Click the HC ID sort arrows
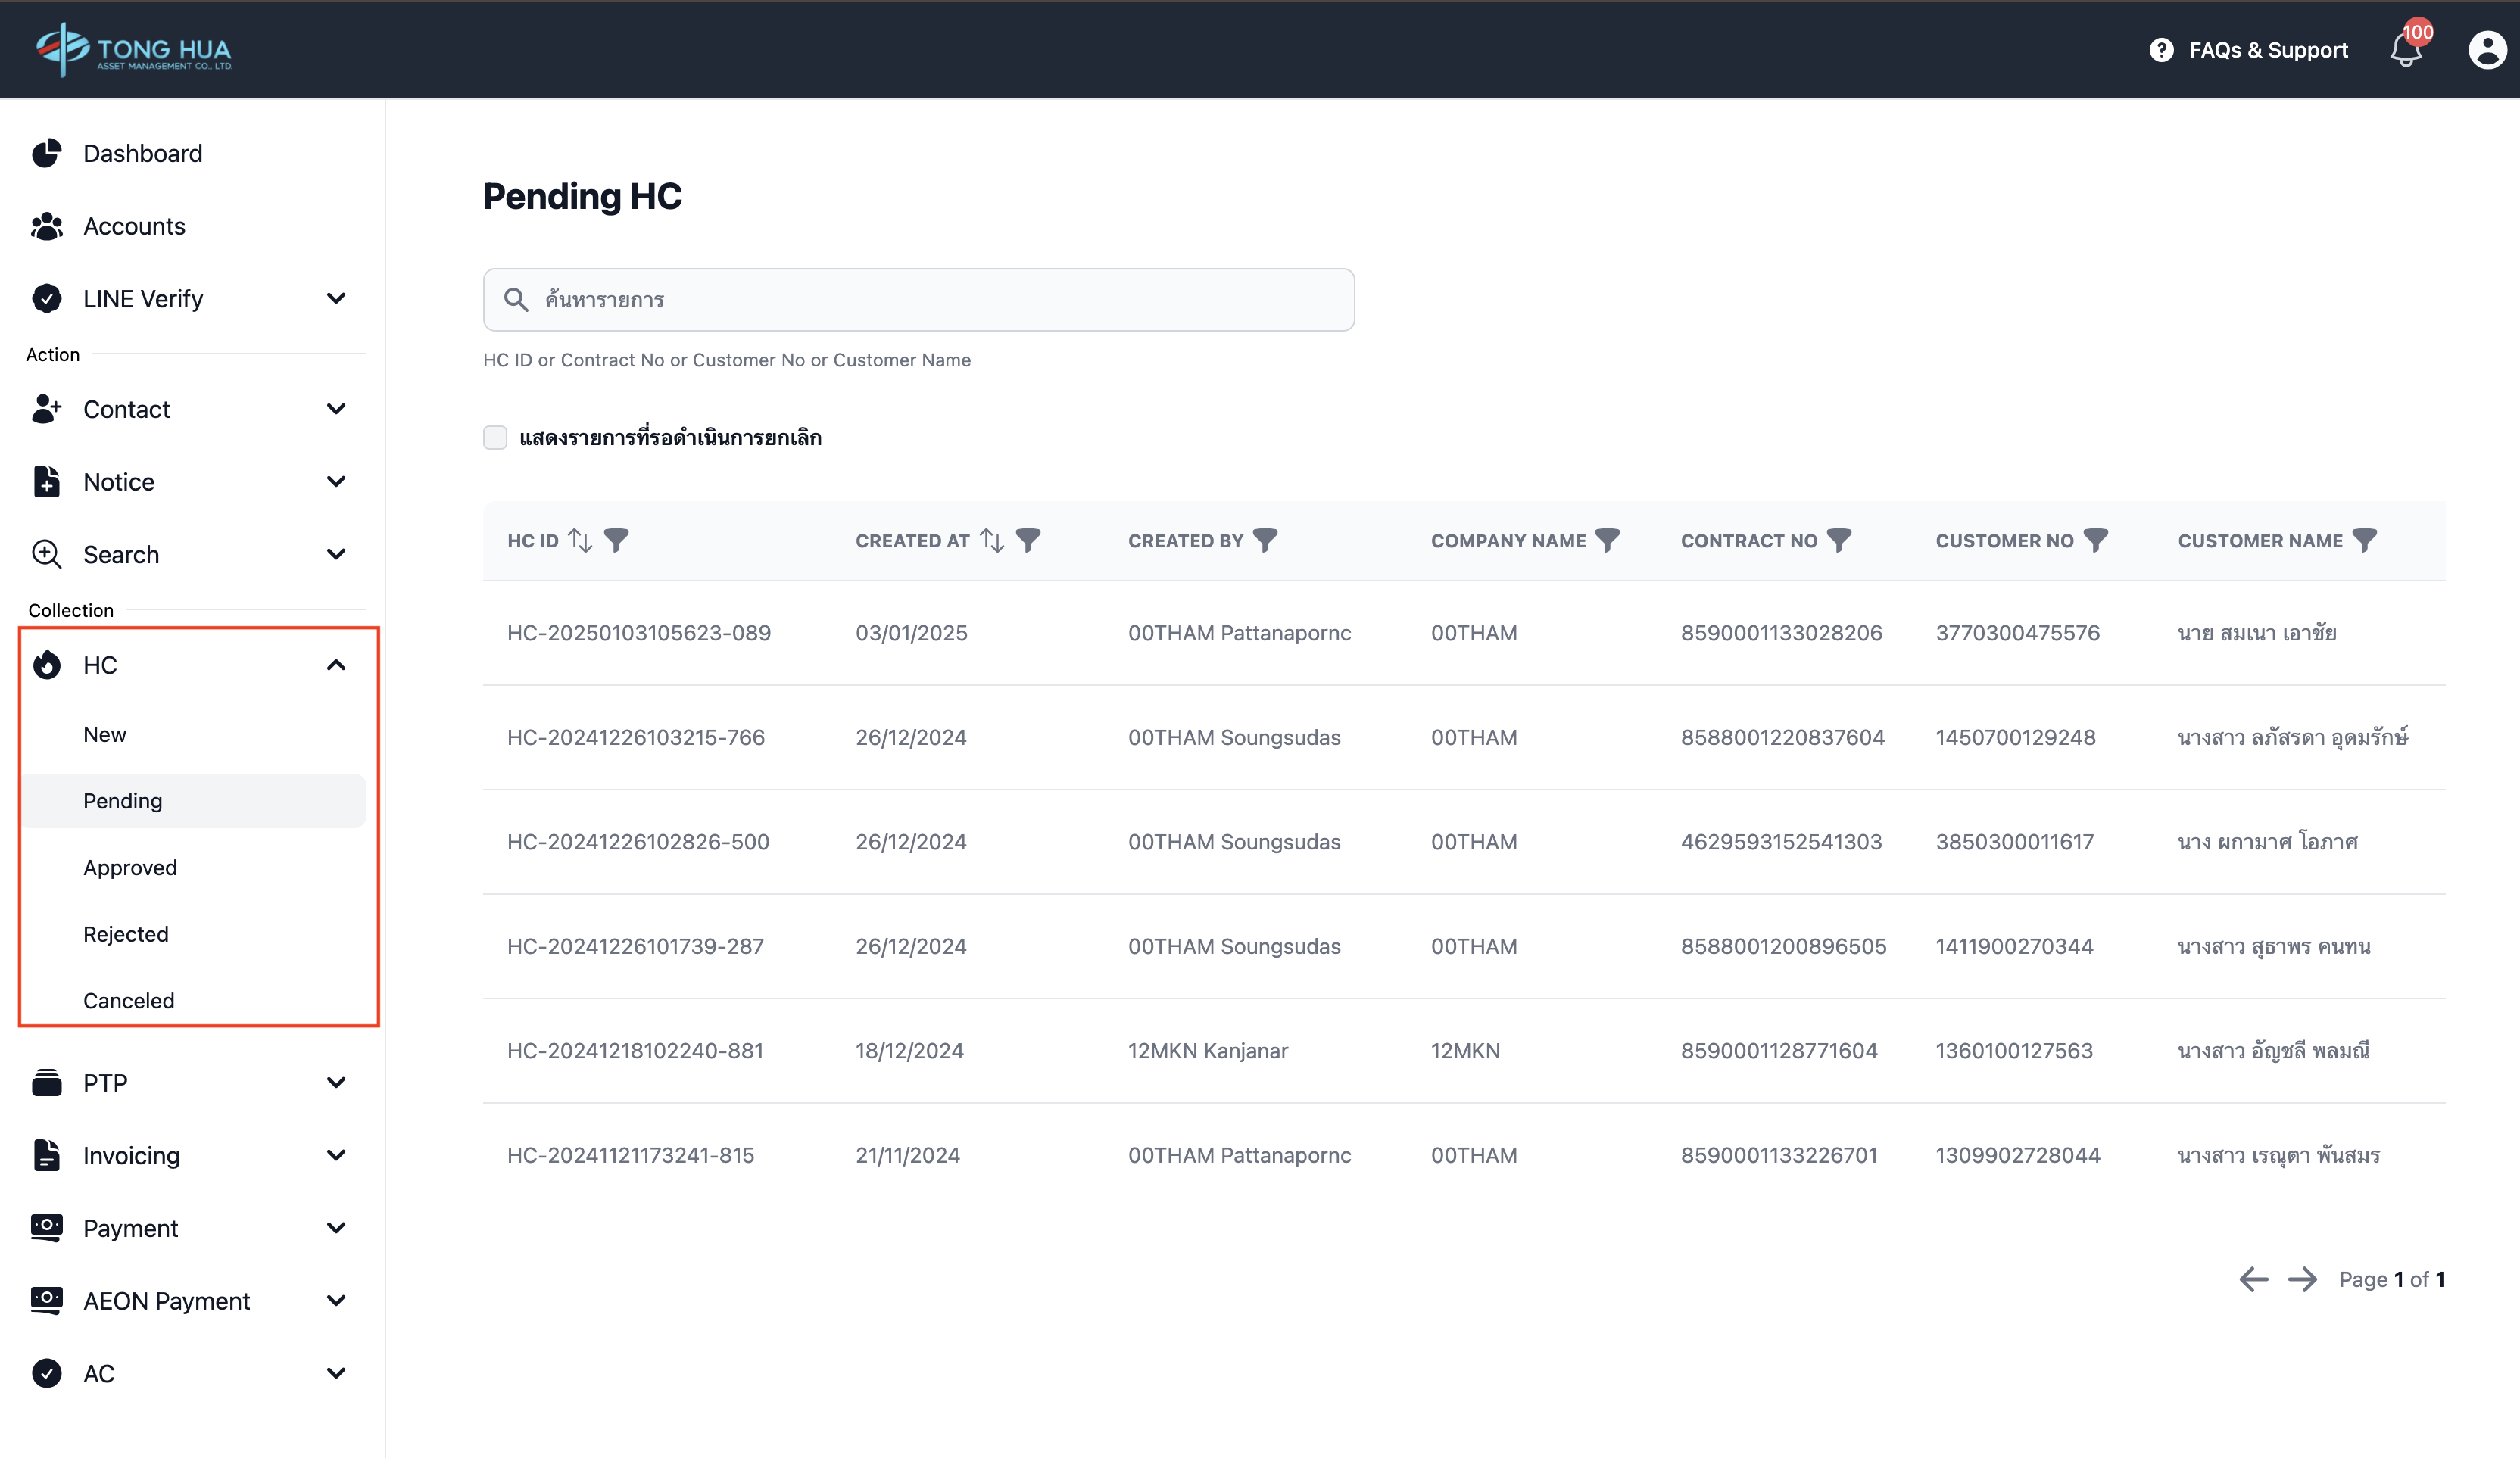The image size is (2520, 1458). click(580, 540)
